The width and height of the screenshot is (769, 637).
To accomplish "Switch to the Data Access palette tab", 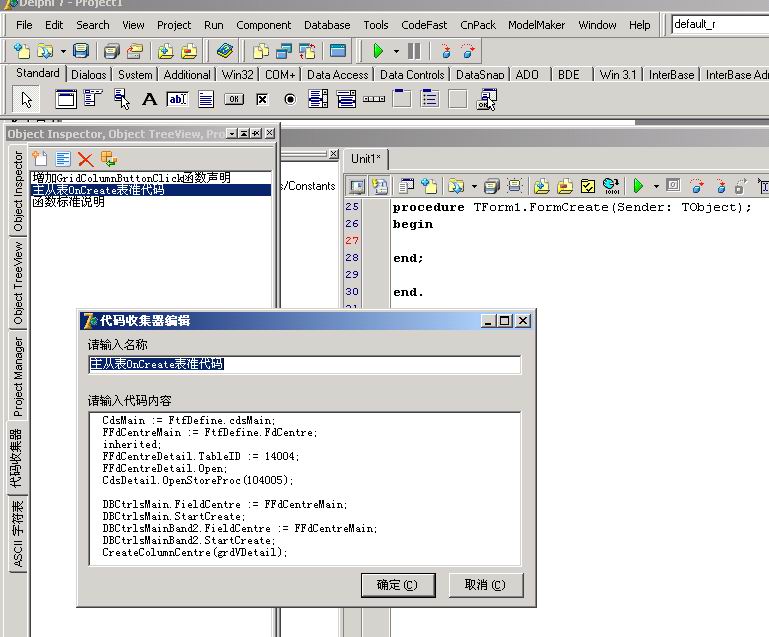I will click(x=337, y=75).
